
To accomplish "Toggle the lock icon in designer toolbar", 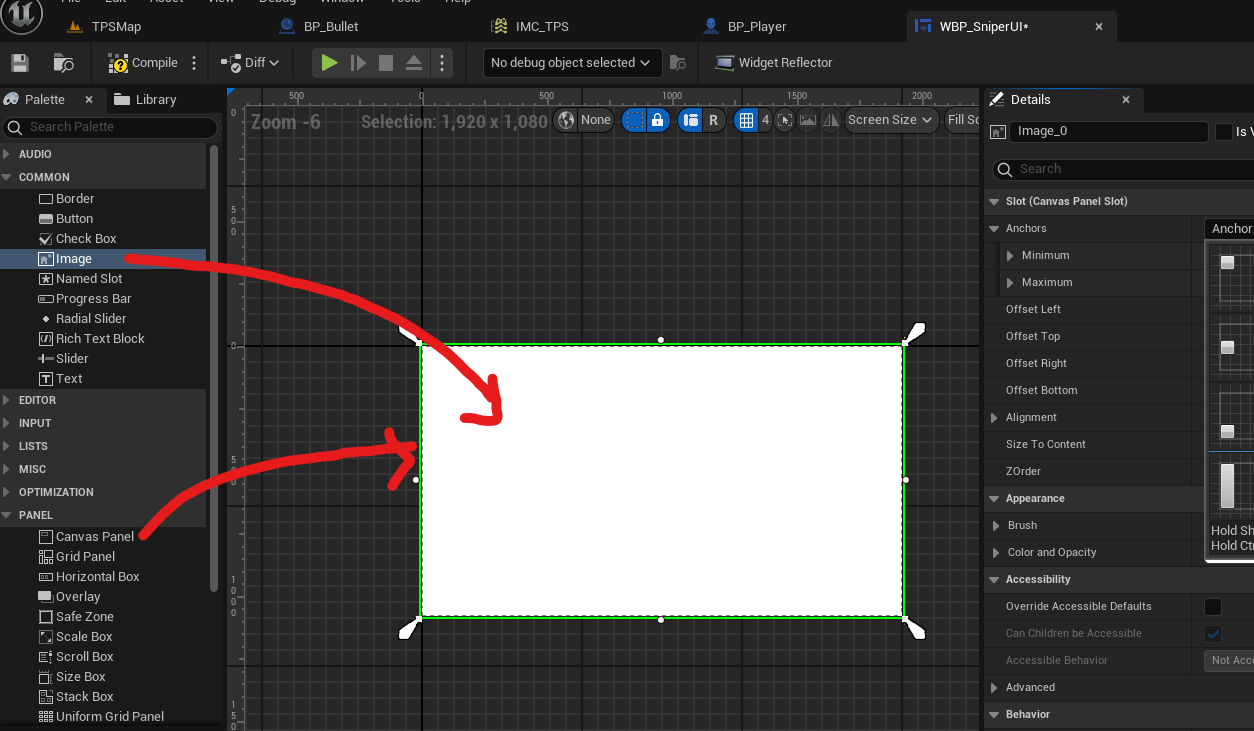I will [657, 120].
